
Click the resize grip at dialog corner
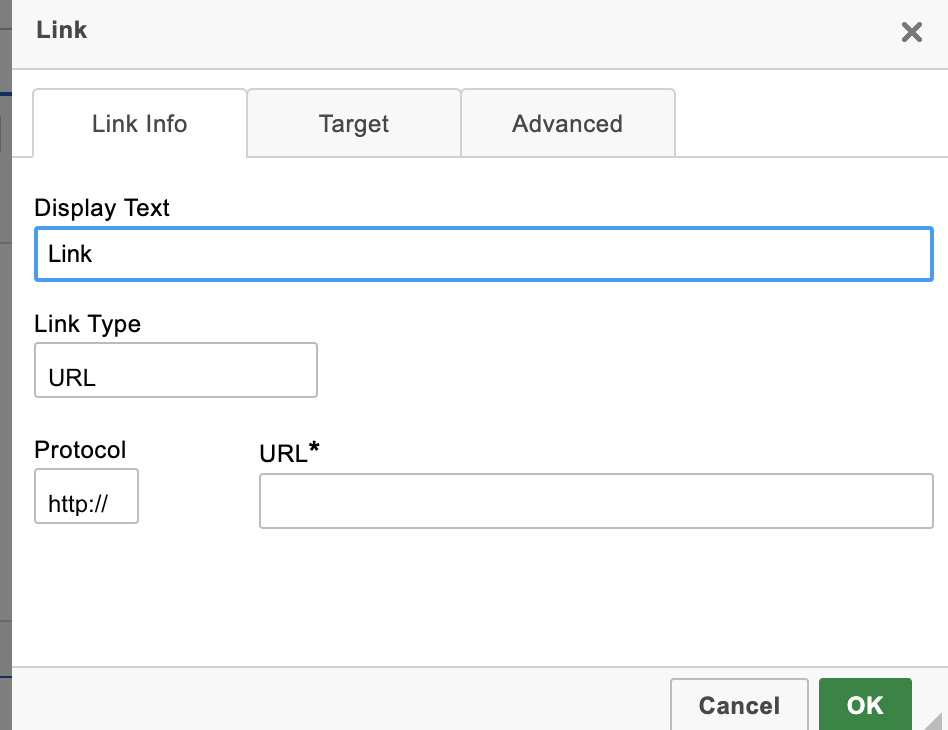(935, 720)
